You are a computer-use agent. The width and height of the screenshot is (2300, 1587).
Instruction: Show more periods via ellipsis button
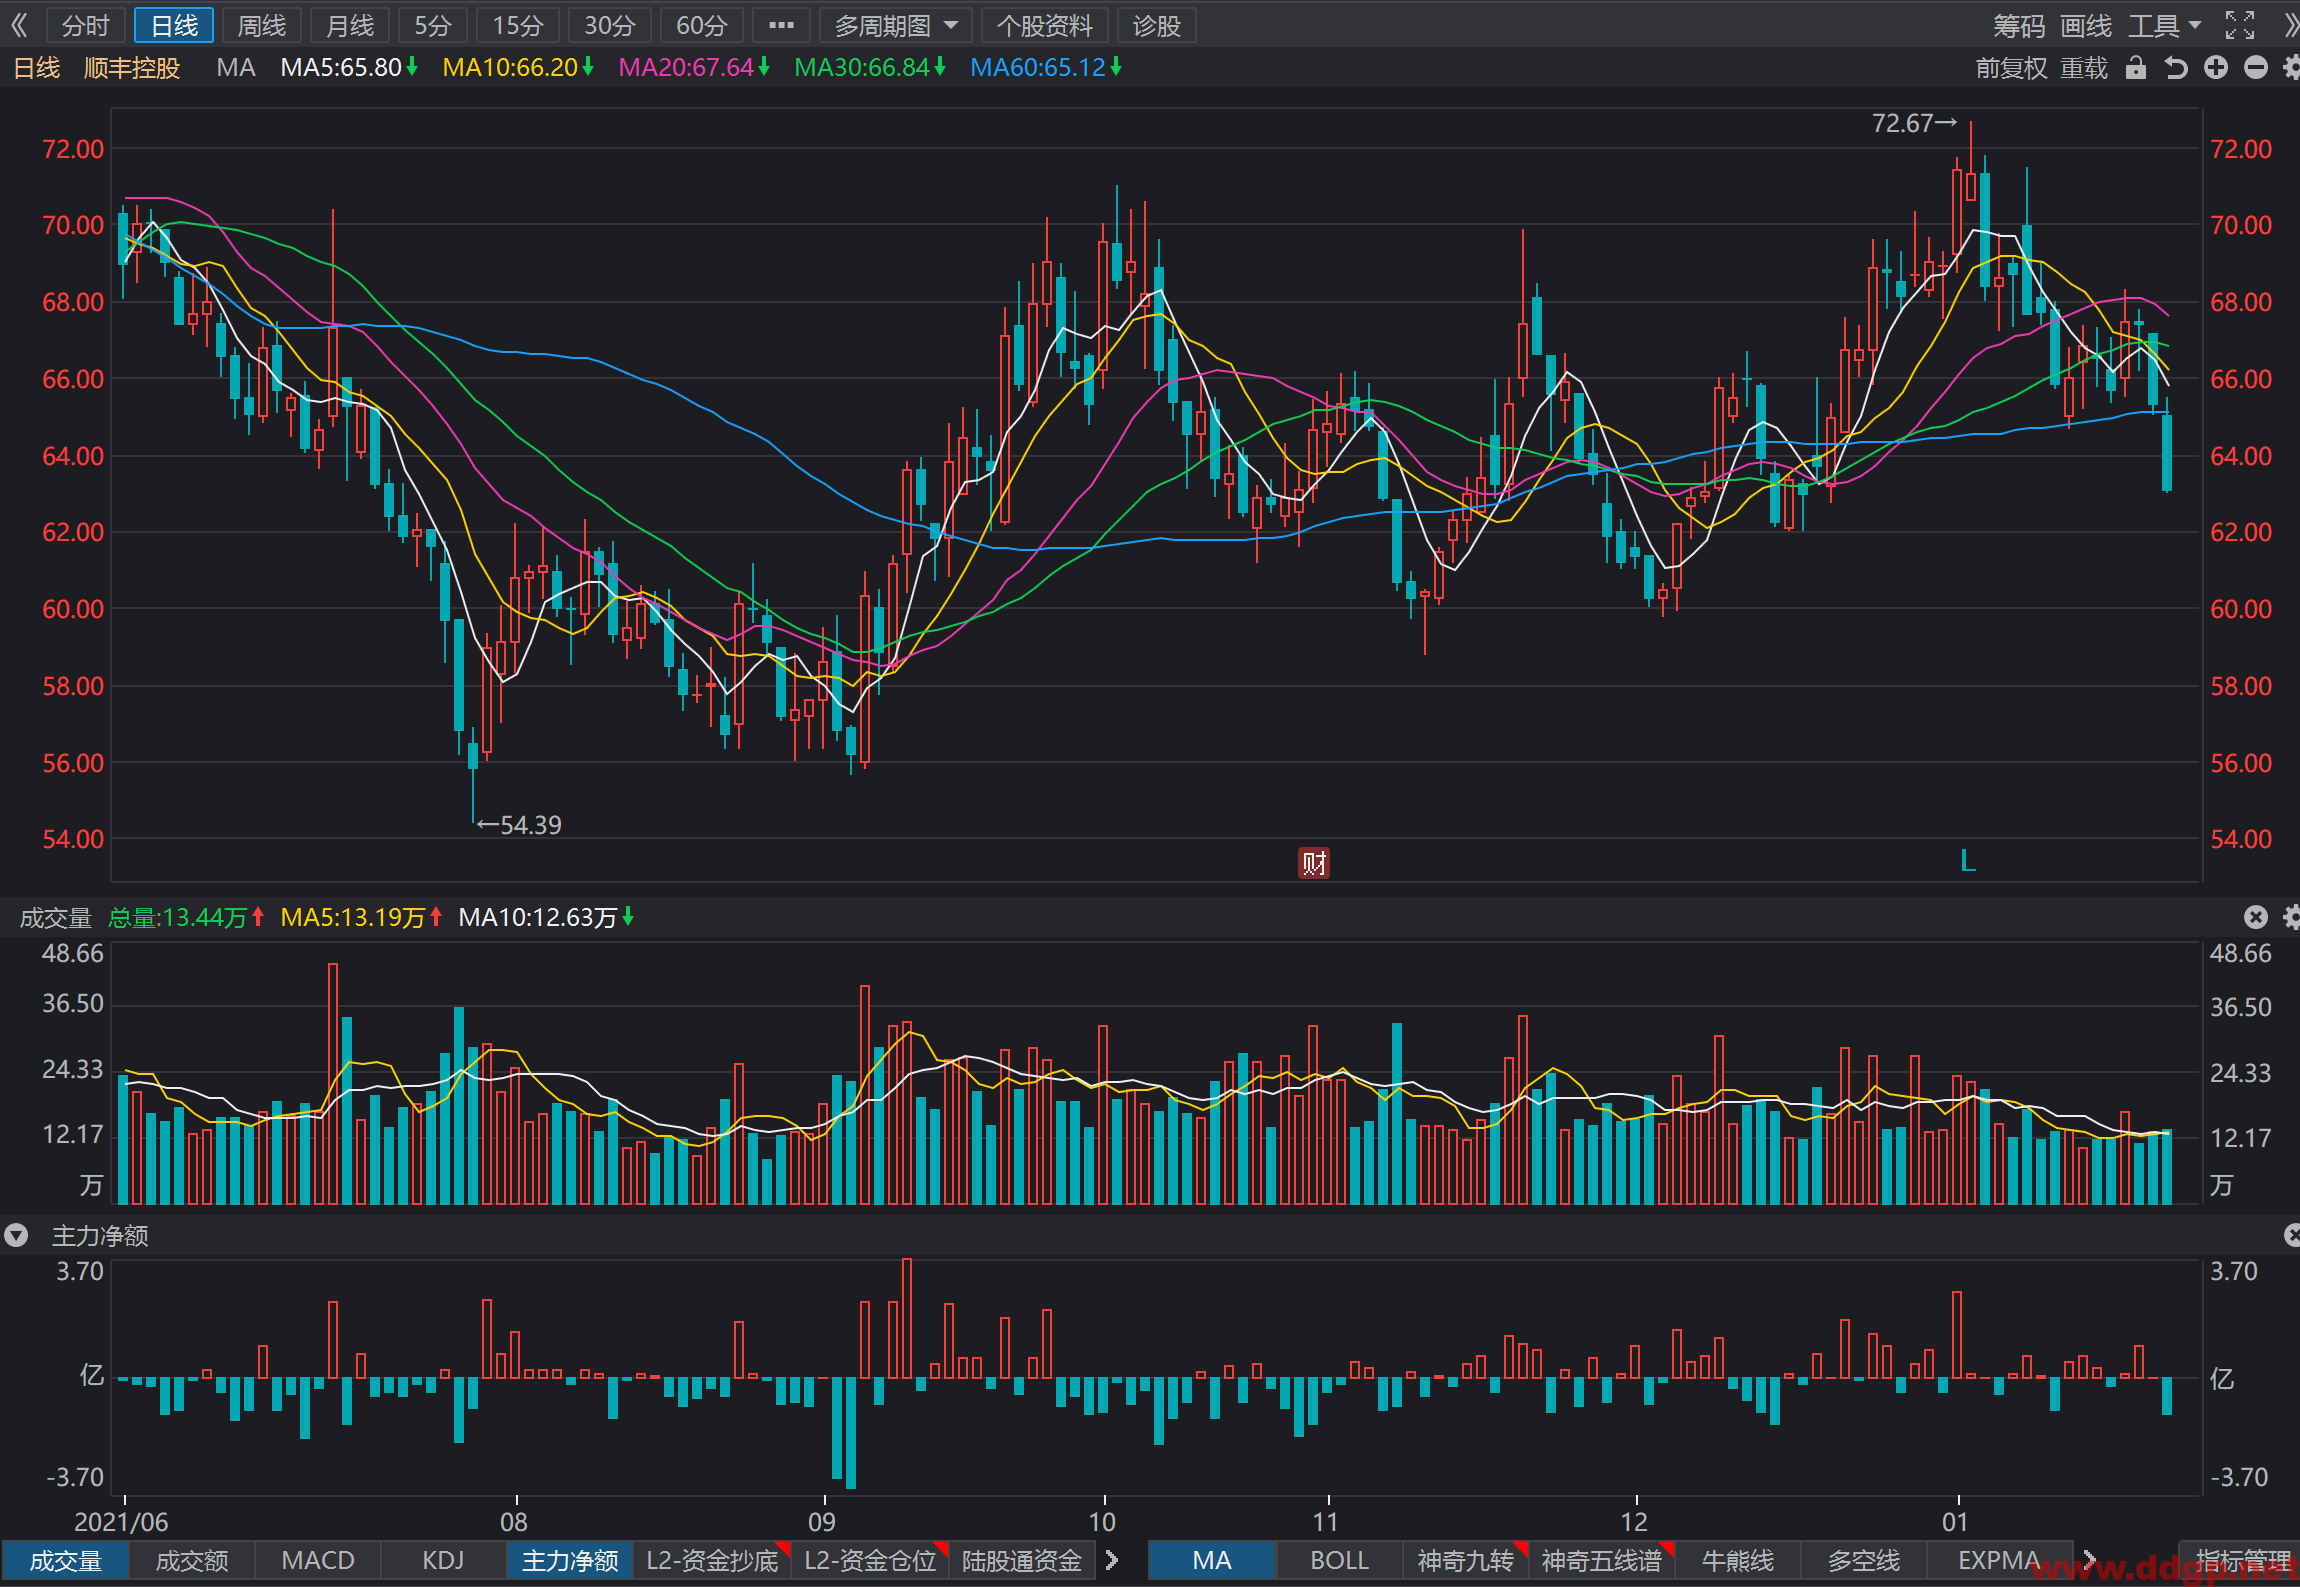pyautogui.click(x=781, y=26)
